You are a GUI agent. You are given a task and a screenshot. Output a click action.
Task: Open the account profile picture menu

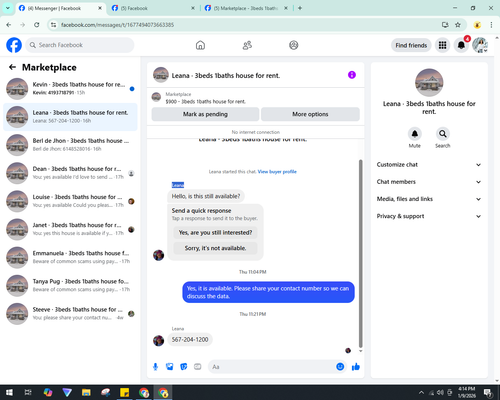point(480,45)
